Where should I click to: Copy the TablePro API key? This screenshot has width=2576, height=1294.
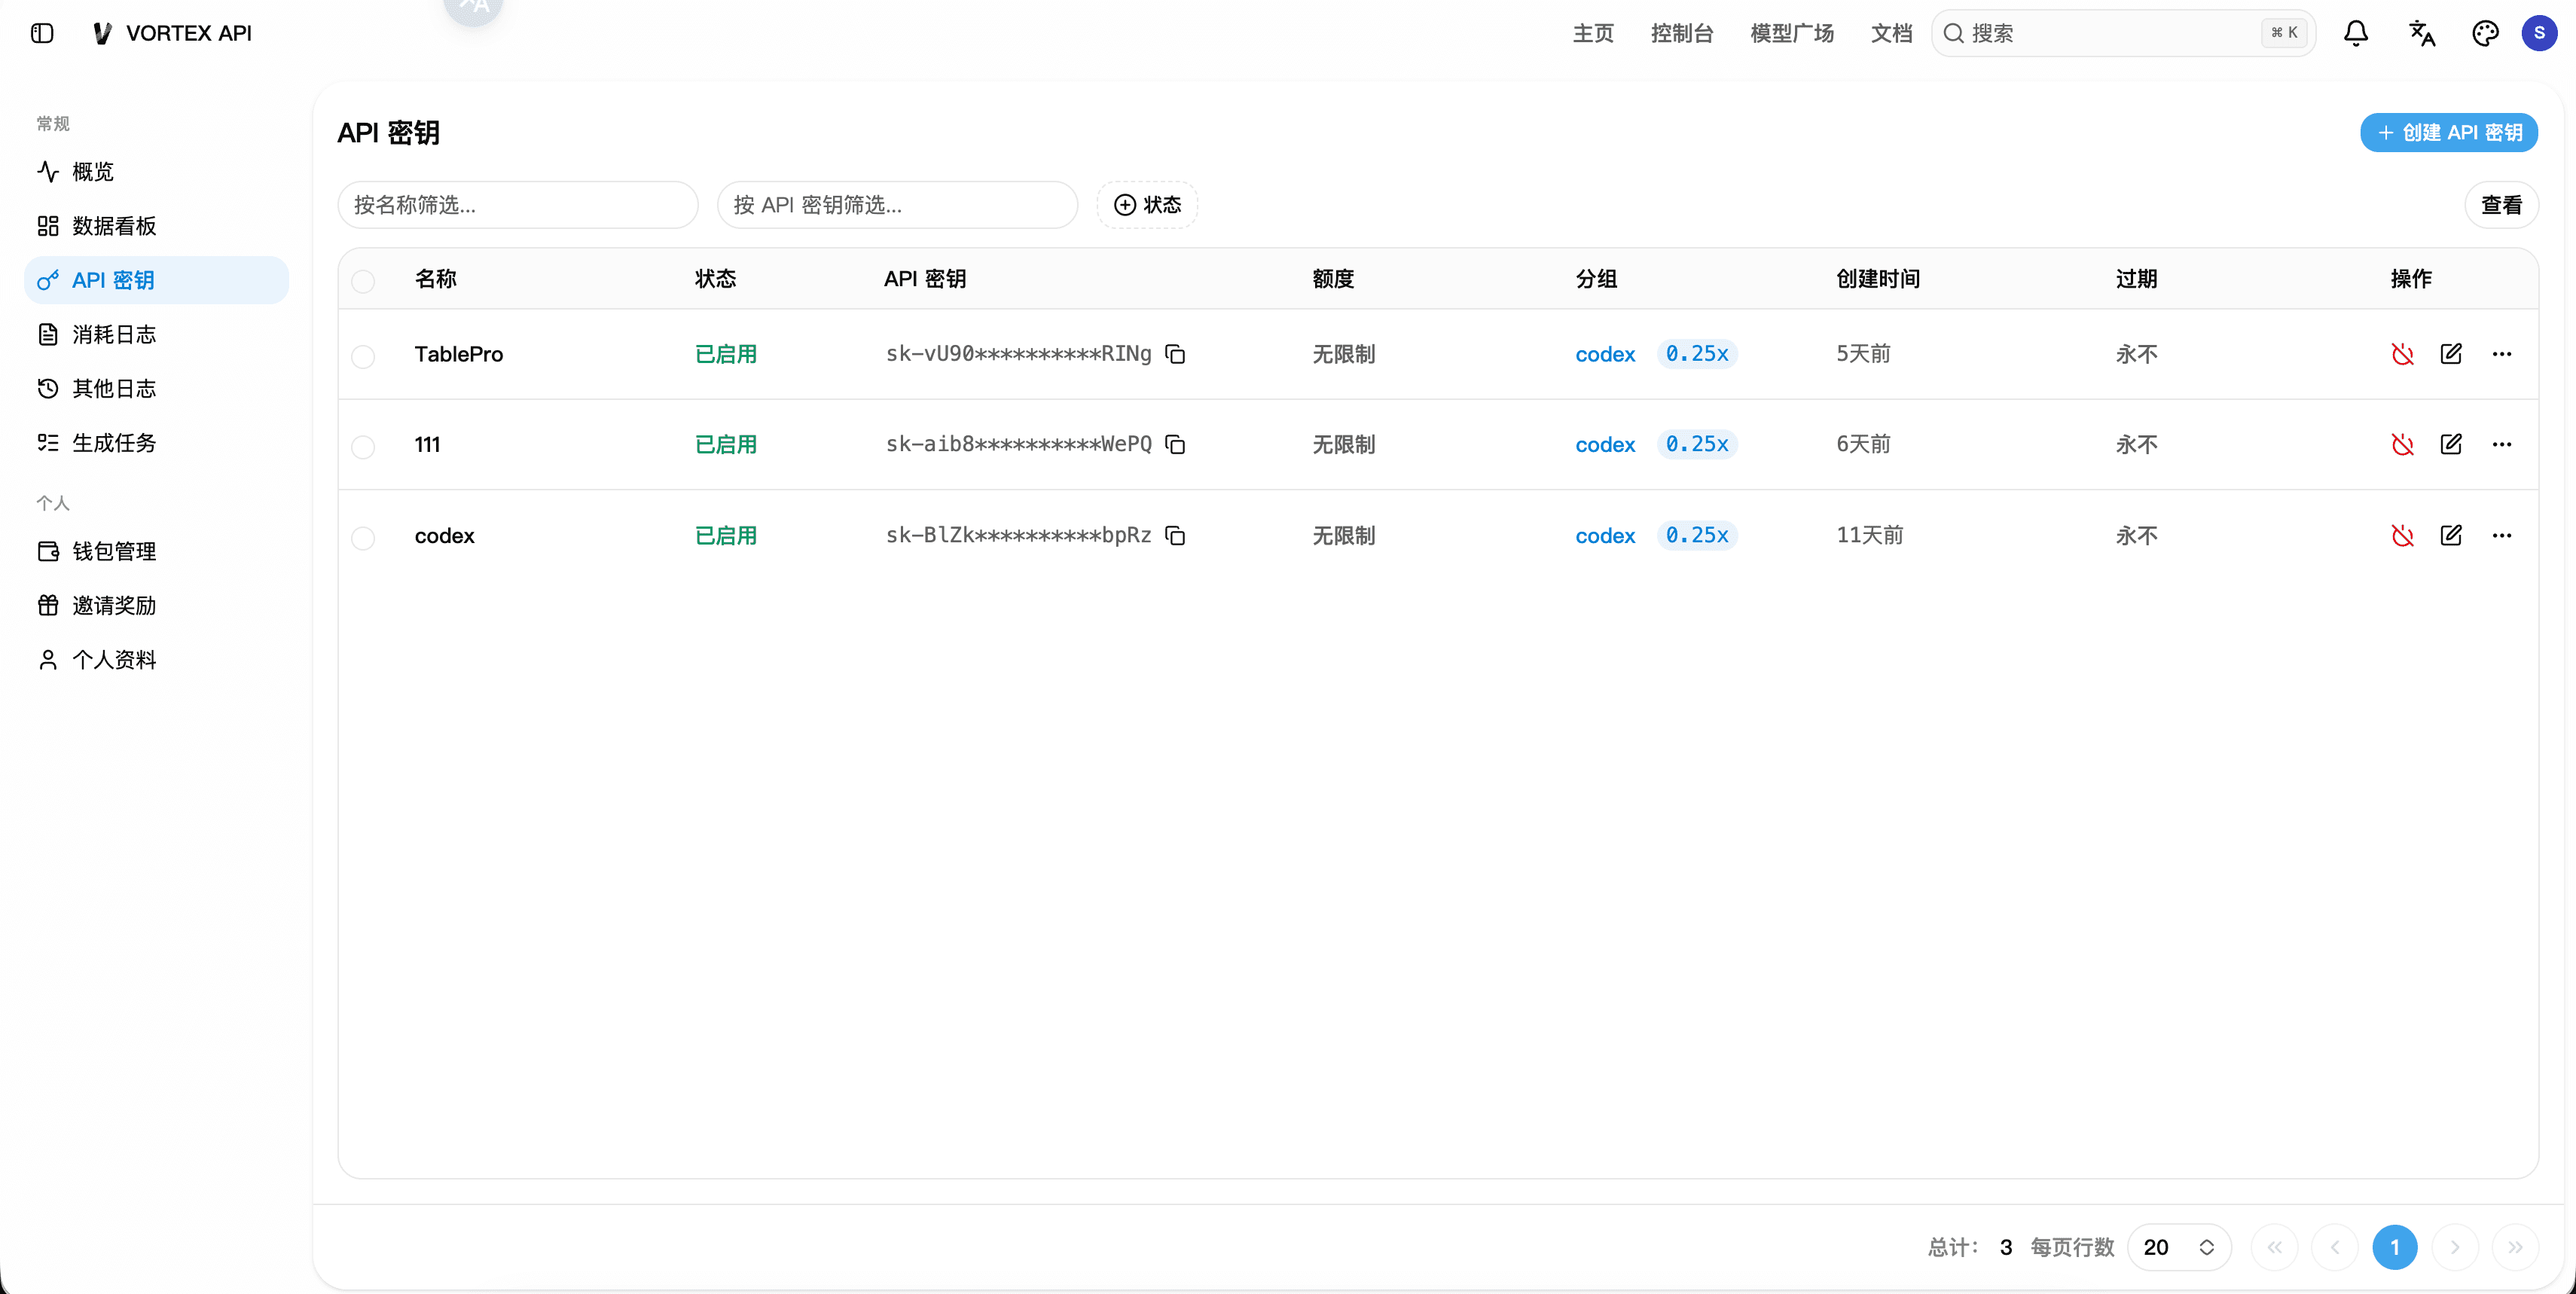[x=1176, y=354]
